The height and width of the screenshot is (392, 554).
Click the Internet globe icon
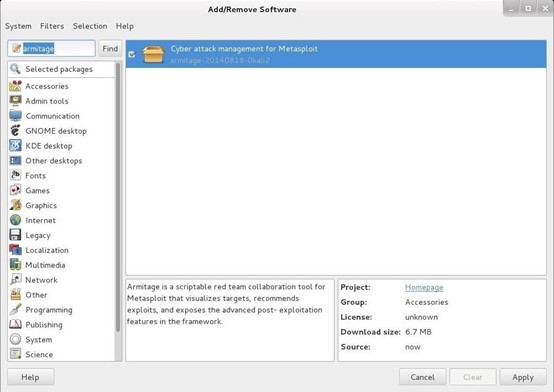point(15,220)
